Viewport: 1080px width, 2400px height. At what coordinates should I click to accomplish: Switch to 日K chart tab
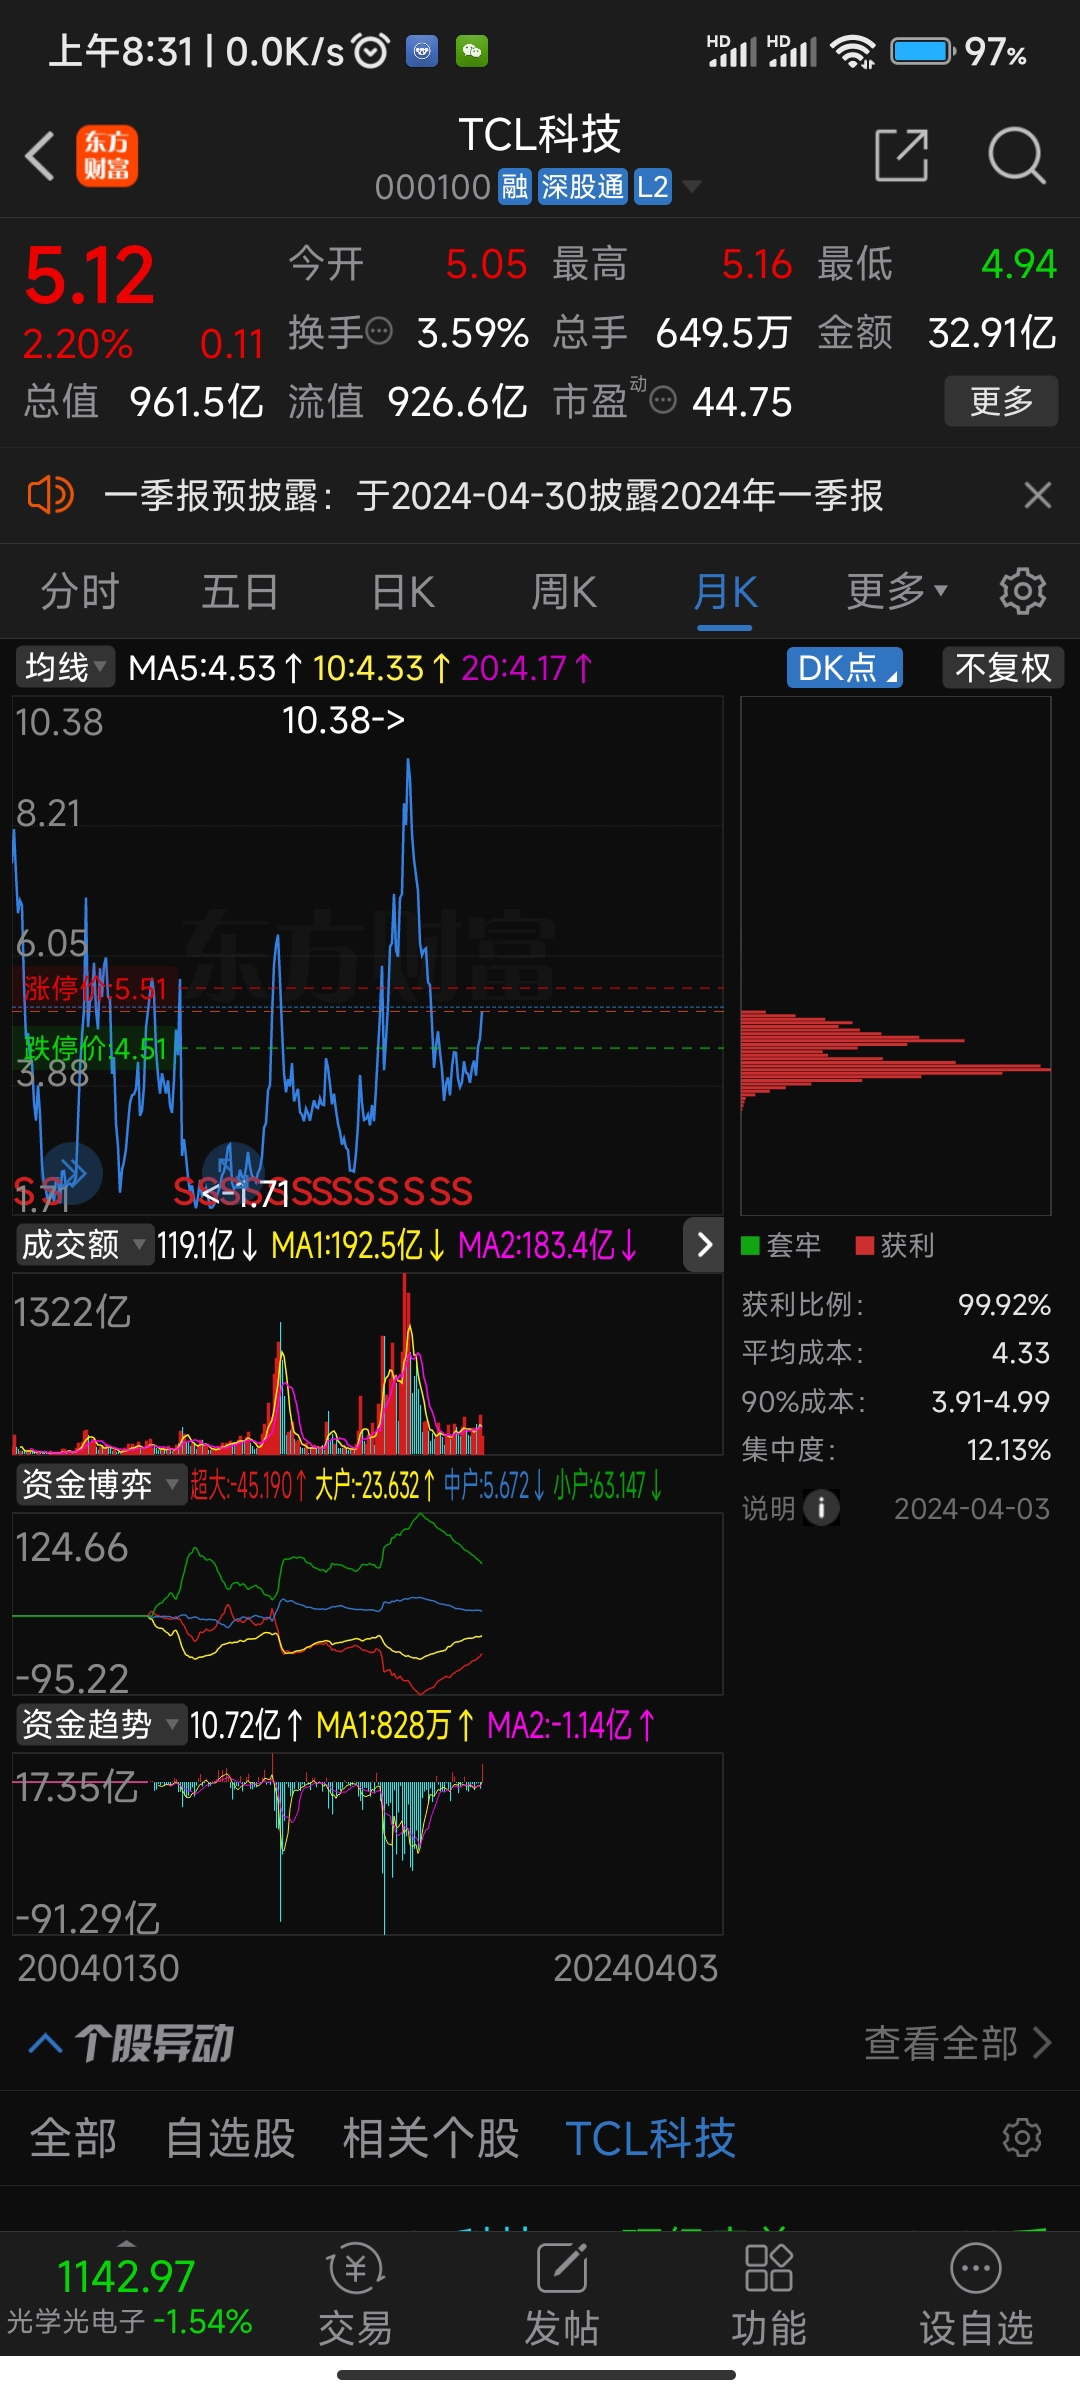403,592
